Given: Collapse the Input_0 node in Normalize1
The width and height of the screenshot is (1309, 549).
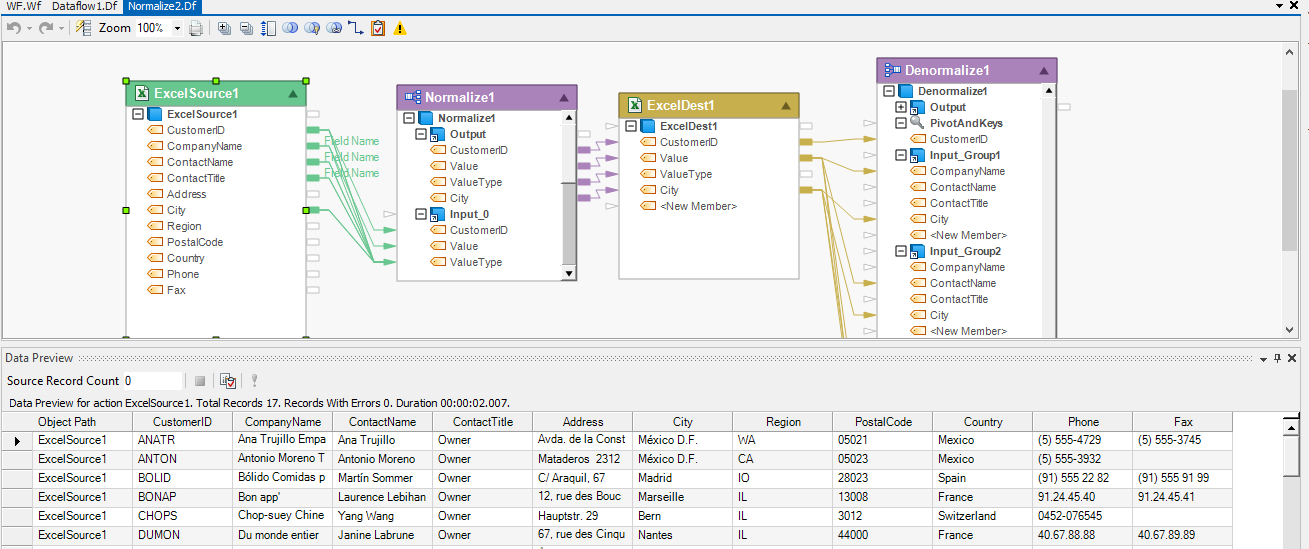Looking at the screenshot, I should [421, 214].
